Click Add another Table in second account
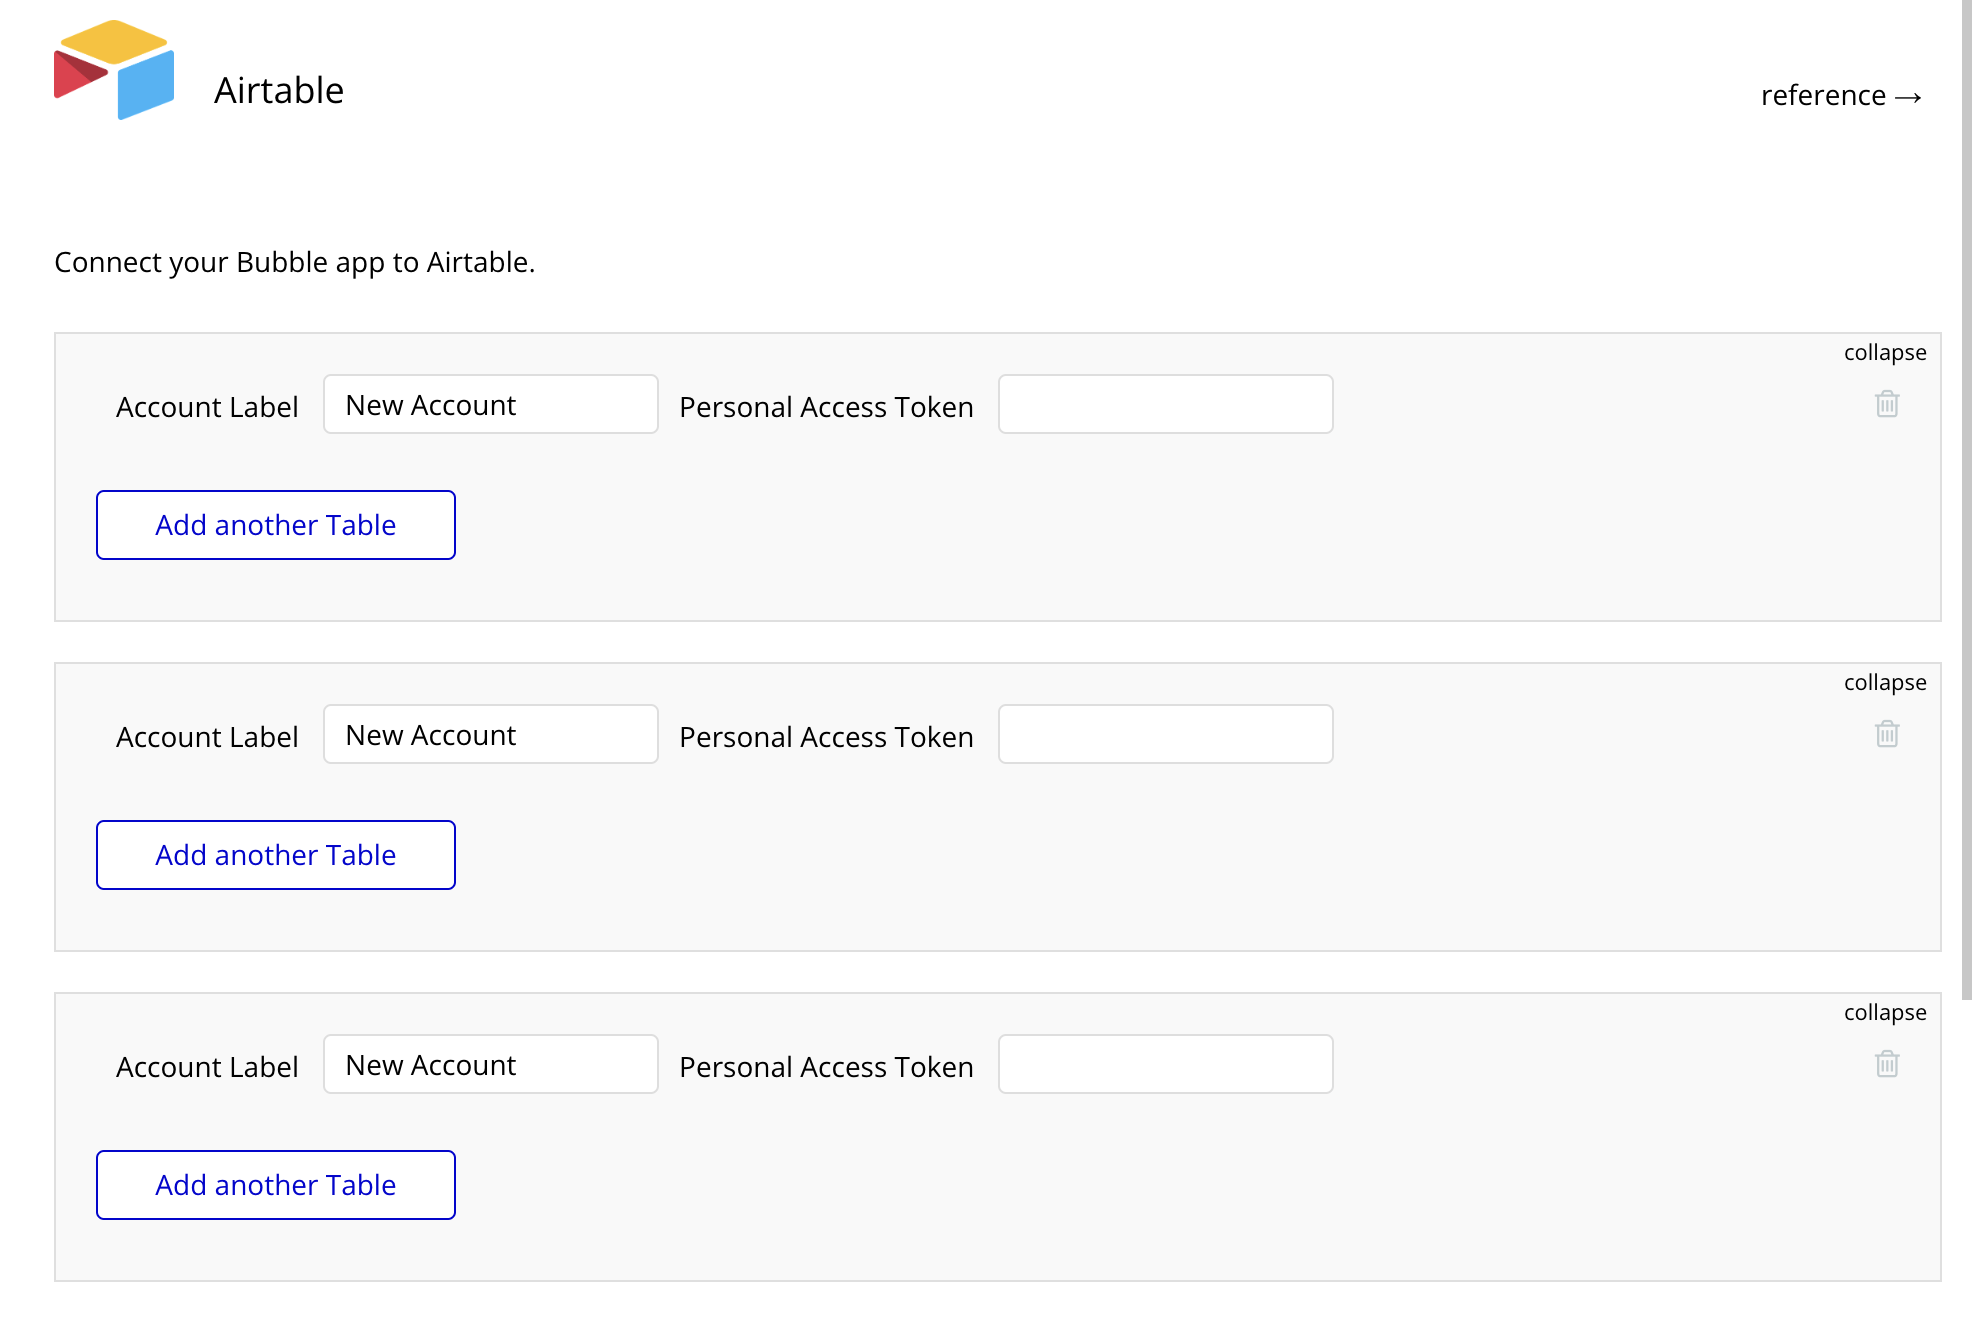The image size is (1980, 1344). (276, 855)
